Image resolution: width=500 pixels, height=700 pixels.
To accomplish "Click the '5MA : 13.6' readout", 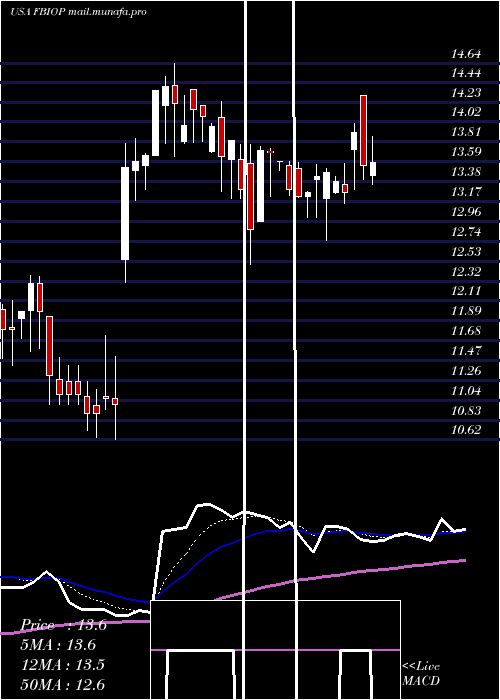I will (x=59, y=645).
